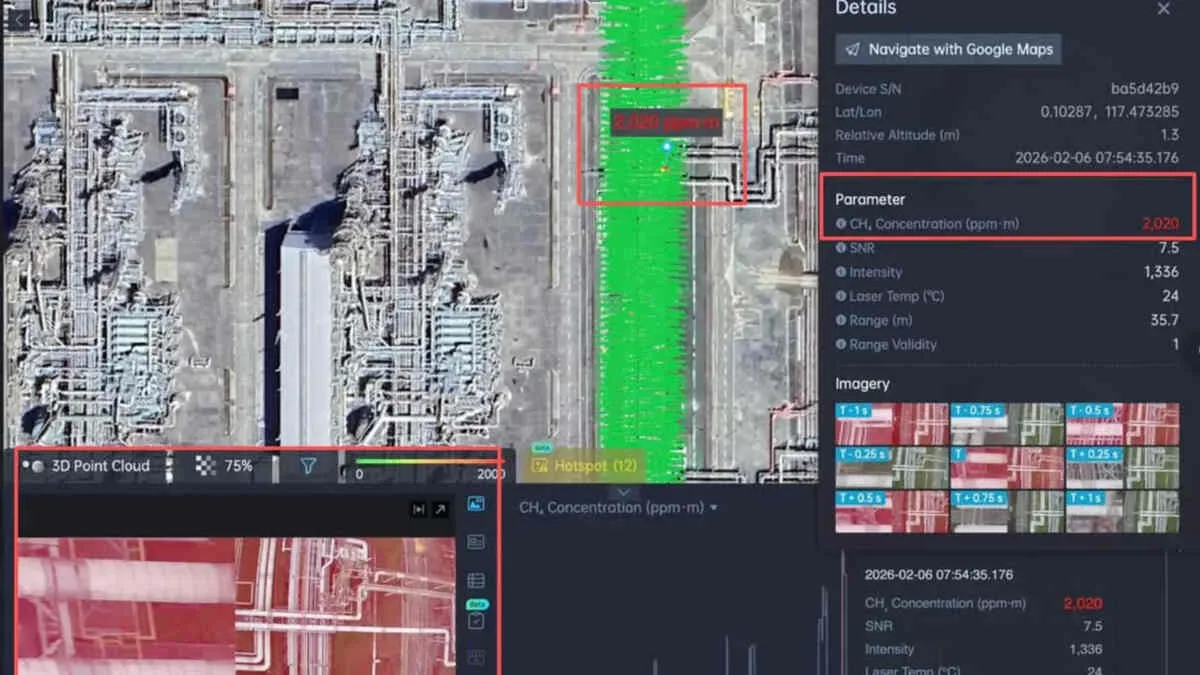This screenshot has width=1200, height=675.
Task: Click the Time value 2026-02-06 07:54:35.176 in Details
Action: [1097, 158]
